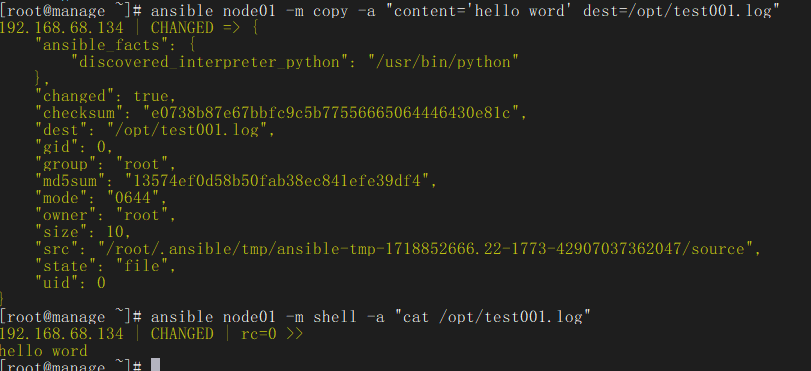
Task: Click the first ansible copy command line
Action: click(x=389, y=11)
